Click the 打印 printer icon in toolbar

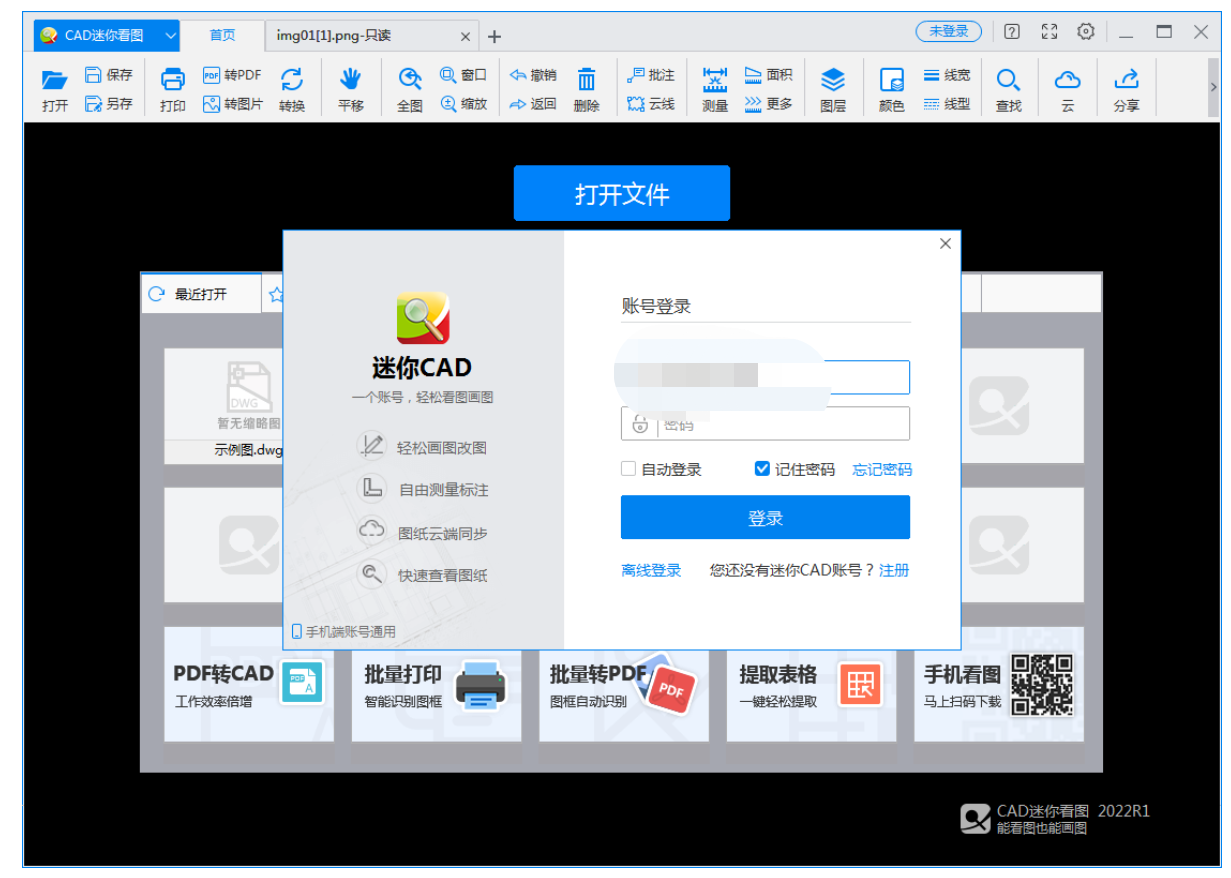pyautogui.click(x=173, y=79)
